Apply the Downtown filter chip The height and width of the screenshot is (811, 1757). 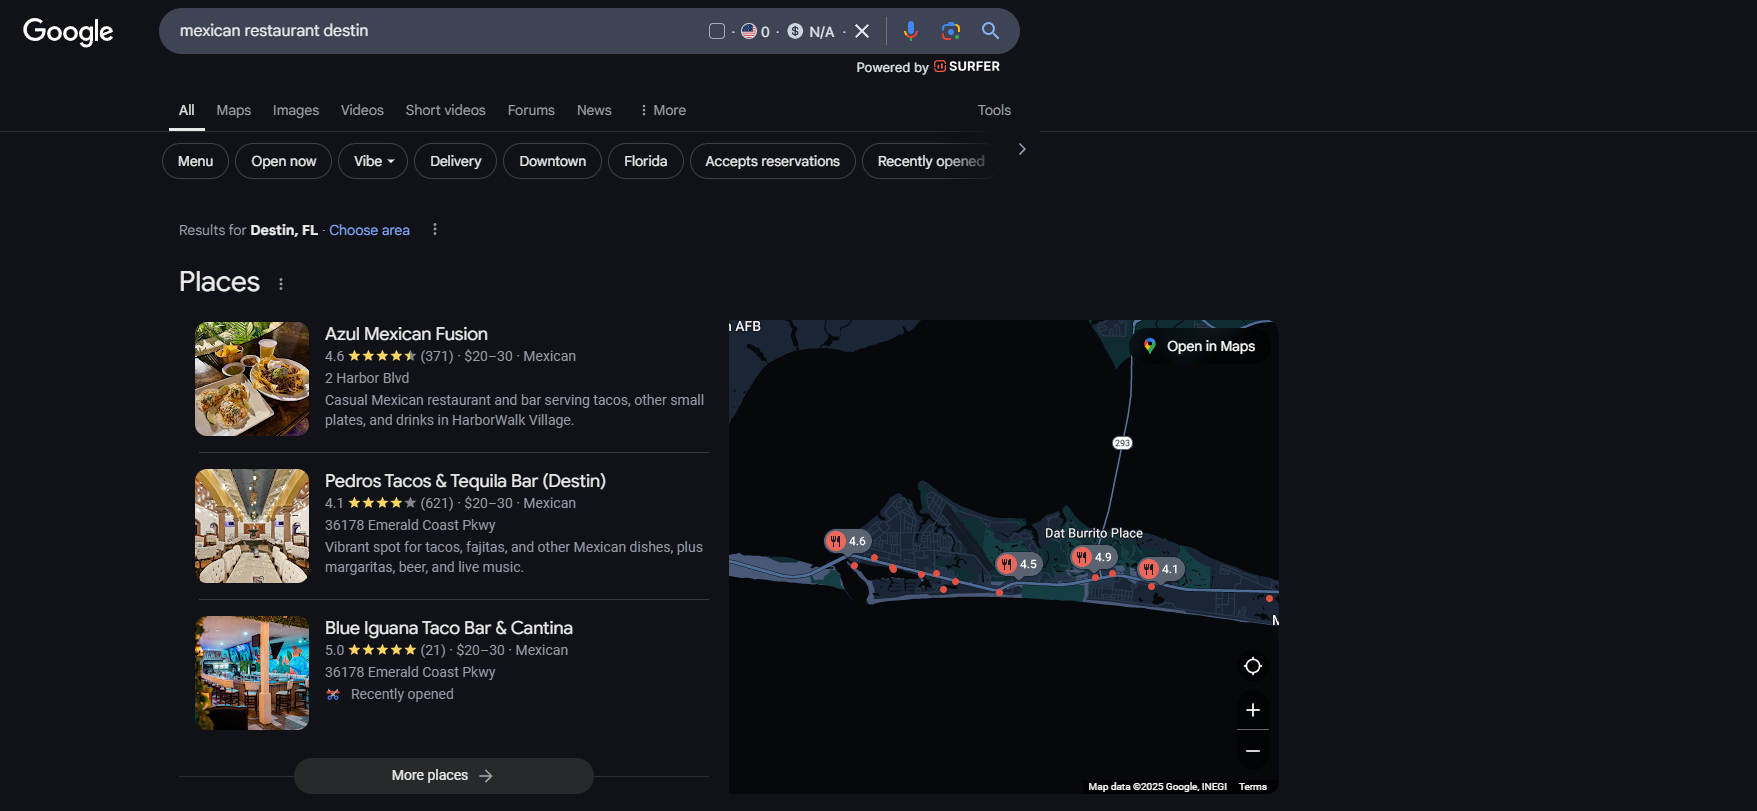click(552, 161)
